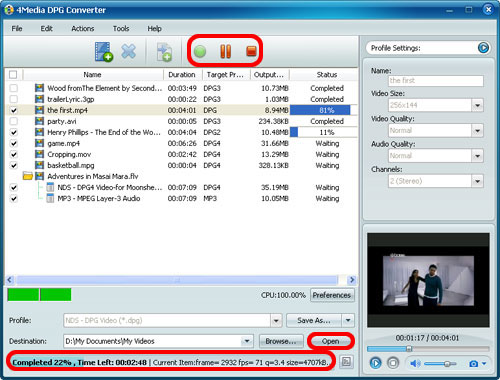Open the Destination path dropdown arrow
This screenshot has width=500, height=380.
pos(247,341)
